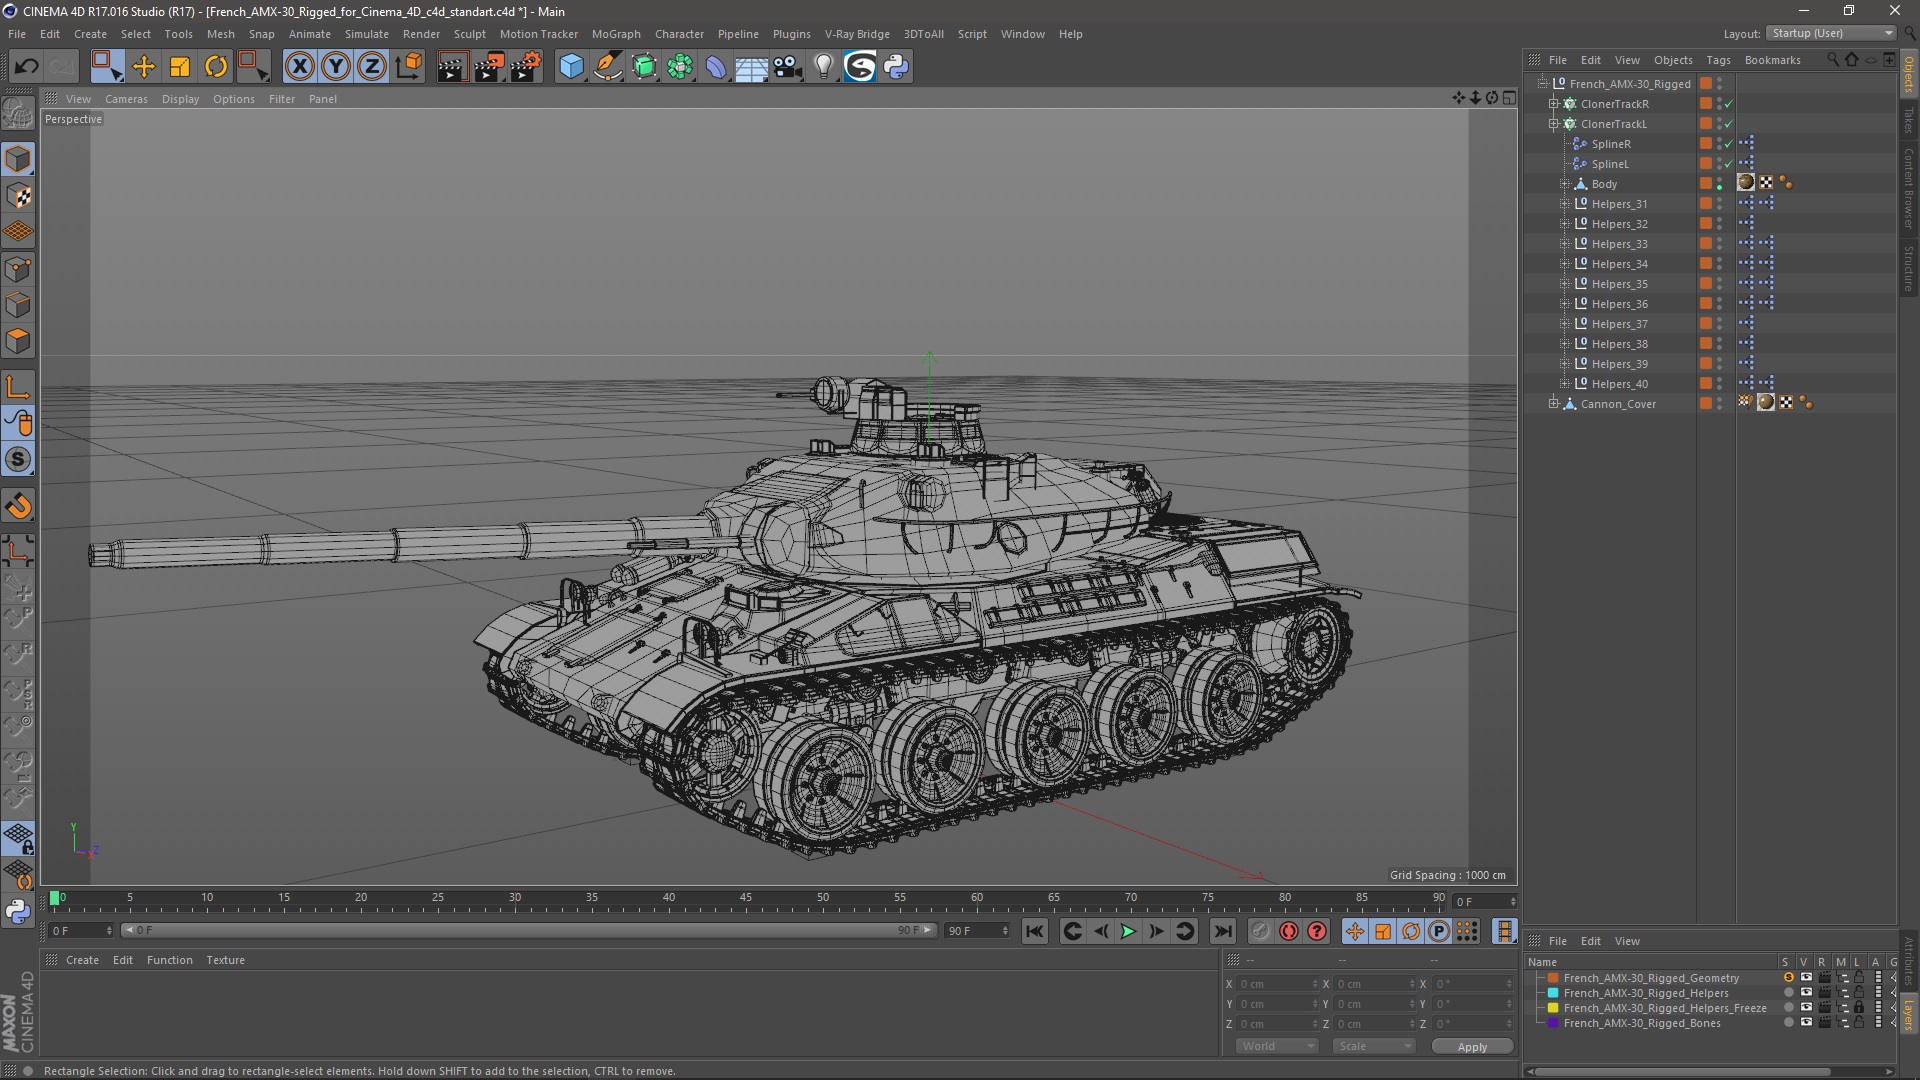Click timeline frame 45 marker
Screen dimensions: 1920x1080
(746, 899)
